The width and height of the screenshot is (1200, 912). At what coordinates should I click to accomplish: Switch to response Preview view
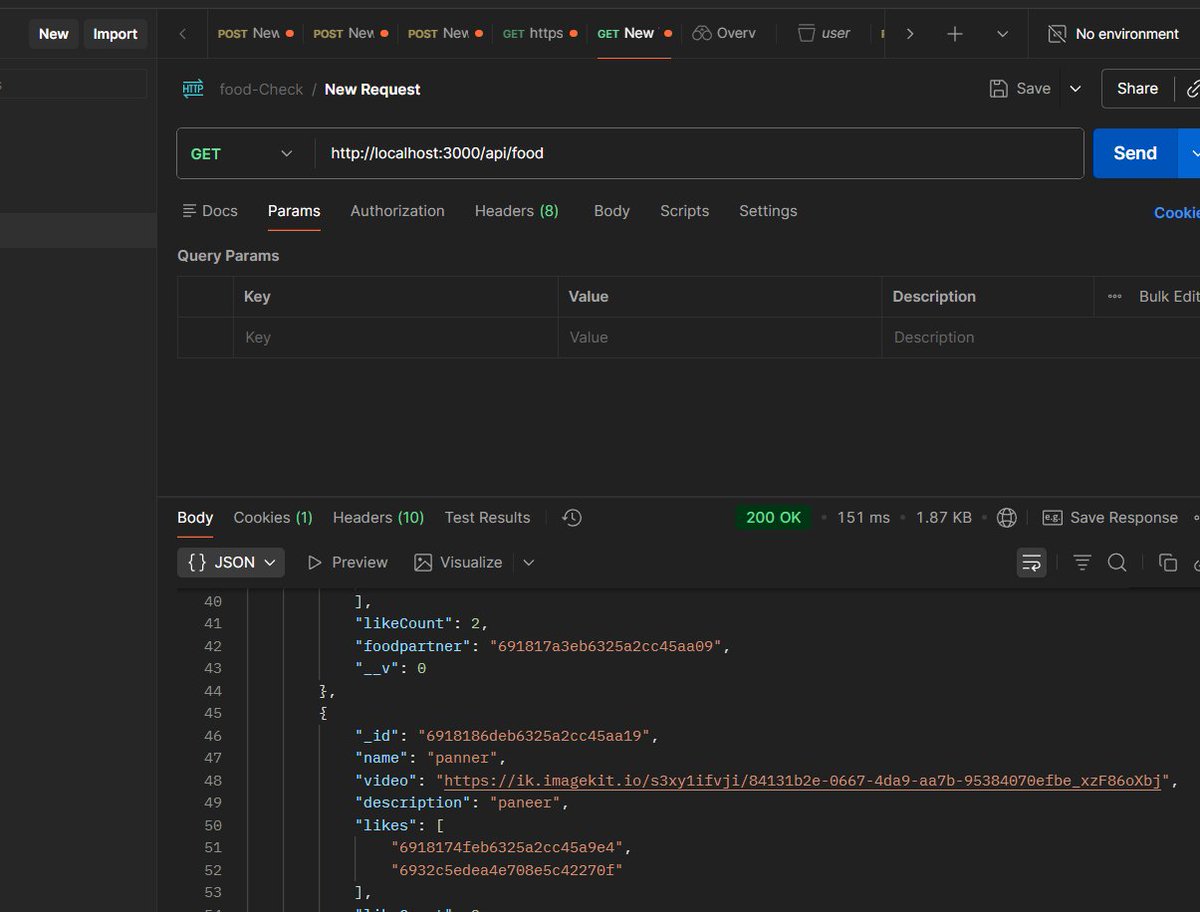[x=347, y=563]
